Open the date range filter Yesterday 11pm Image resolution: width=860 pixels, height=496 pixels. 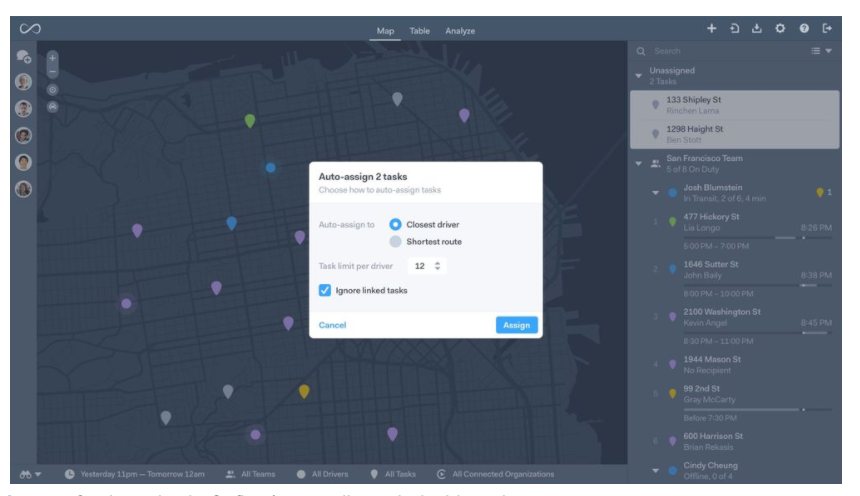[134, 474]
